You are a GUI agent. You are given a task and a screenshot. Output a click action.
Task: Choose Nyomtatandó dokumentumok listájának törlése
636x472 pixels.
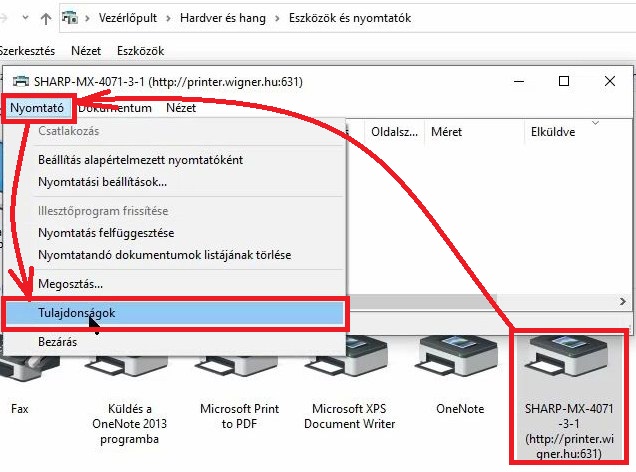click(165, 255)
